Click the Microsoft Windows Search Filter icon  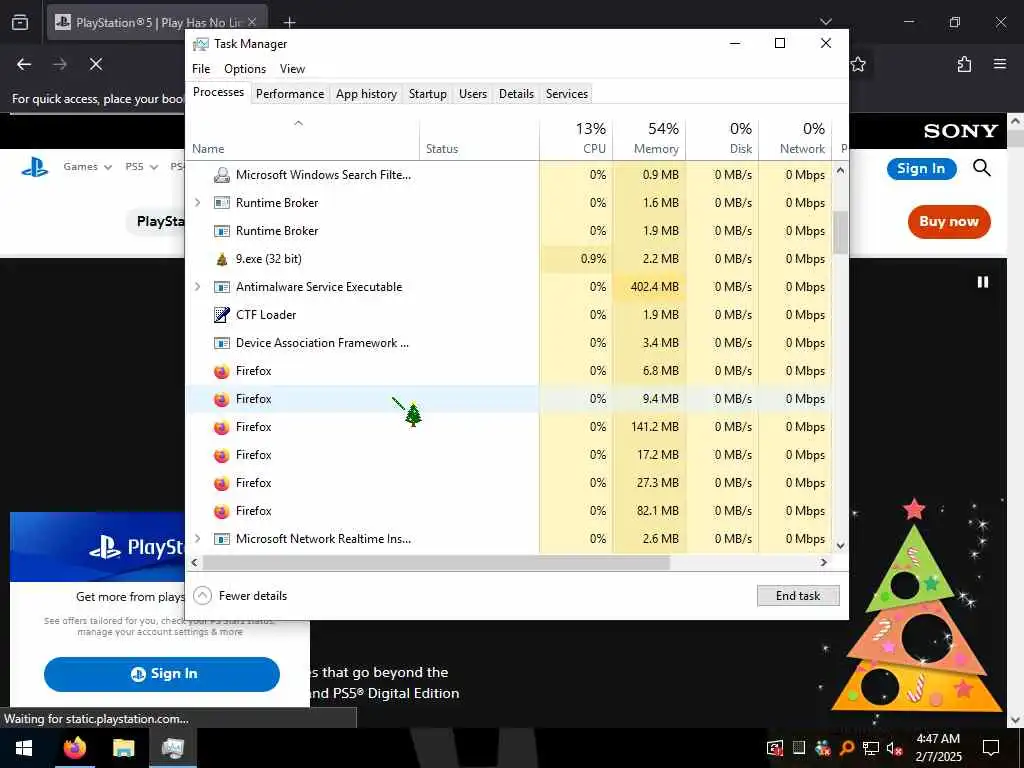click(222, 175)
